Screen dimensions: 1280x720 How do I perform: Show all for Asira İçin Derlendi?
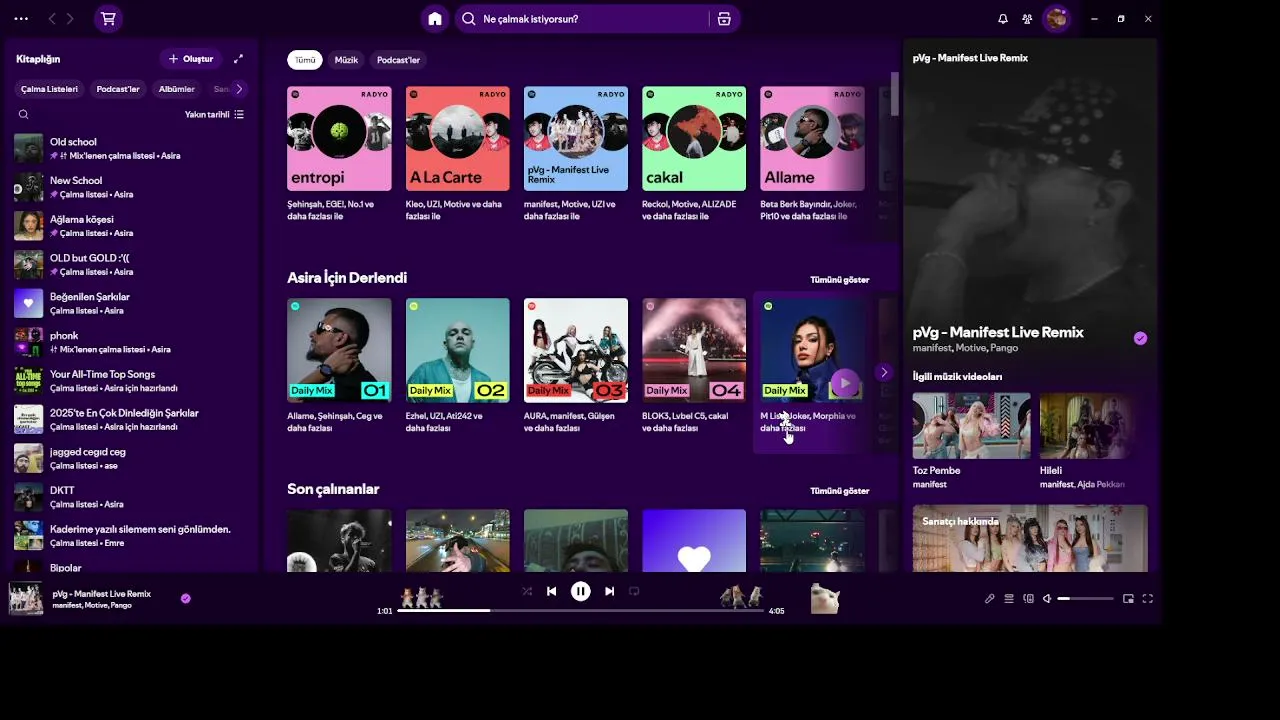click(839, 280)
